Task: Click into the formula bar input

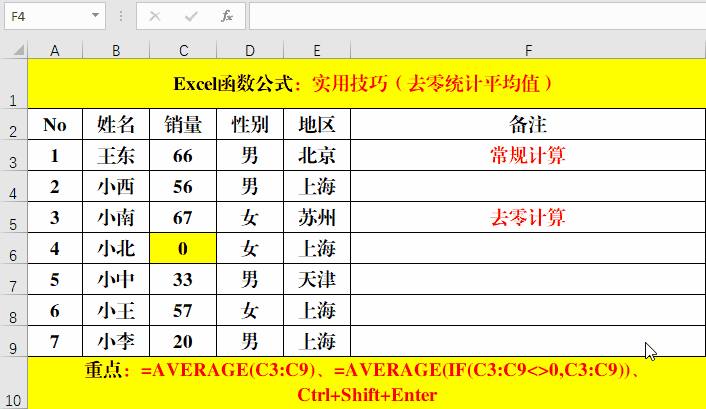Action: [477, 16]
